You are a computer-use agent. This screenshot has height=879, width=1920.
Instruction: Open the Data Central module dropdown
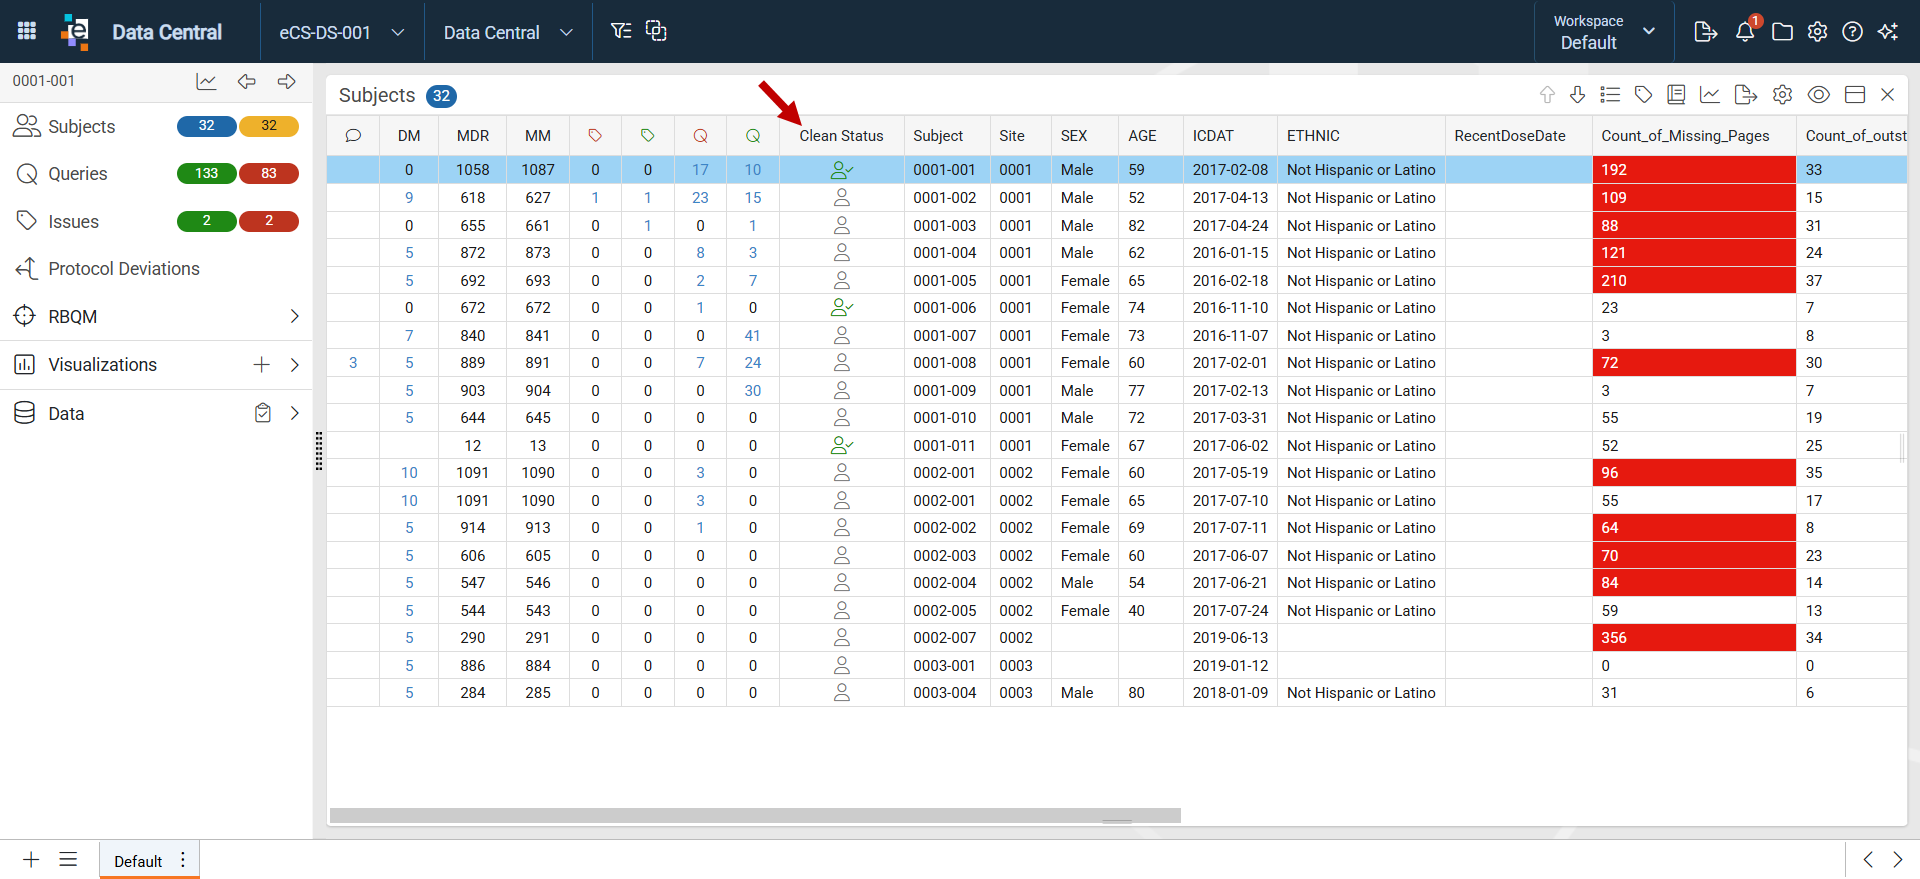point(508,33)
